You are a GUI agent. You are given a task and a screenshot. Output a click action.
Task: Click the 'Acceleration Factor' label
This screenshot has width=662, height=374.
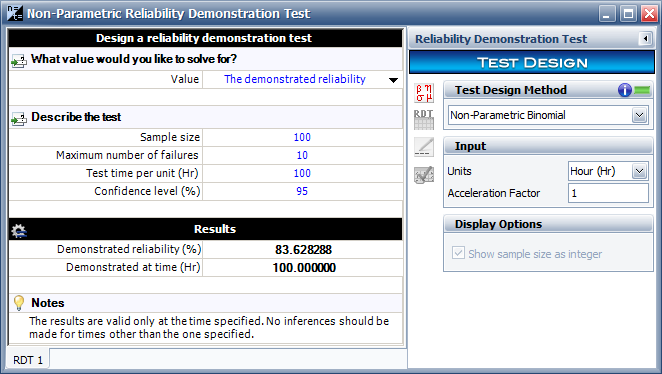[494, 193]
